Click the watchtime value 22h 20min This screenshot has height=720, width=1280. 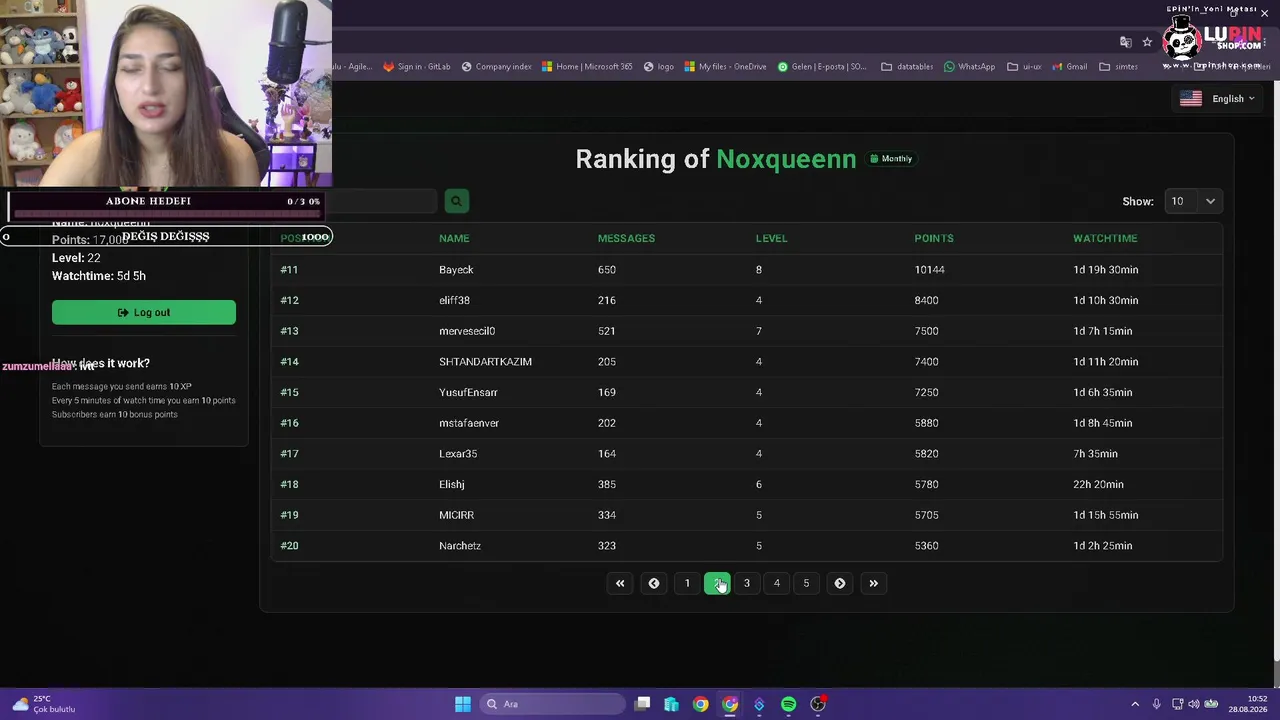(x=1098, y=484)
